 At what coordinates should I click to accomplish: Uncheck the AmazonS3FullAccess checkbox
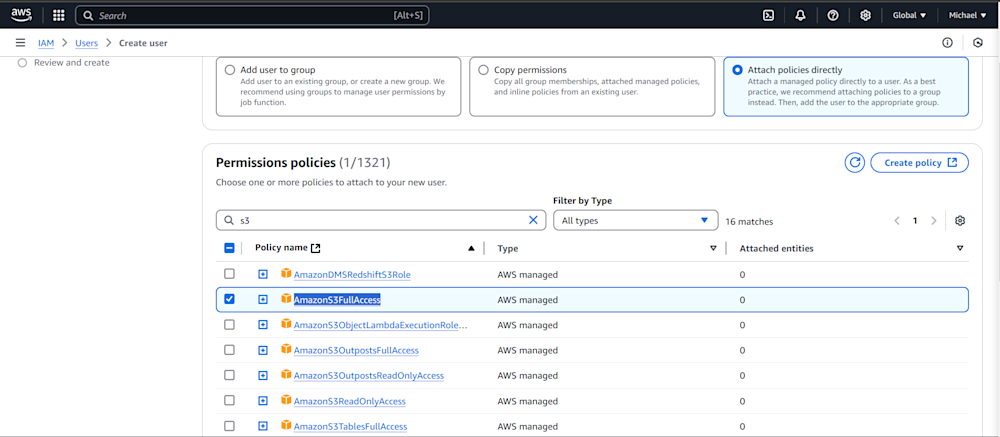[x=230, y=299]
